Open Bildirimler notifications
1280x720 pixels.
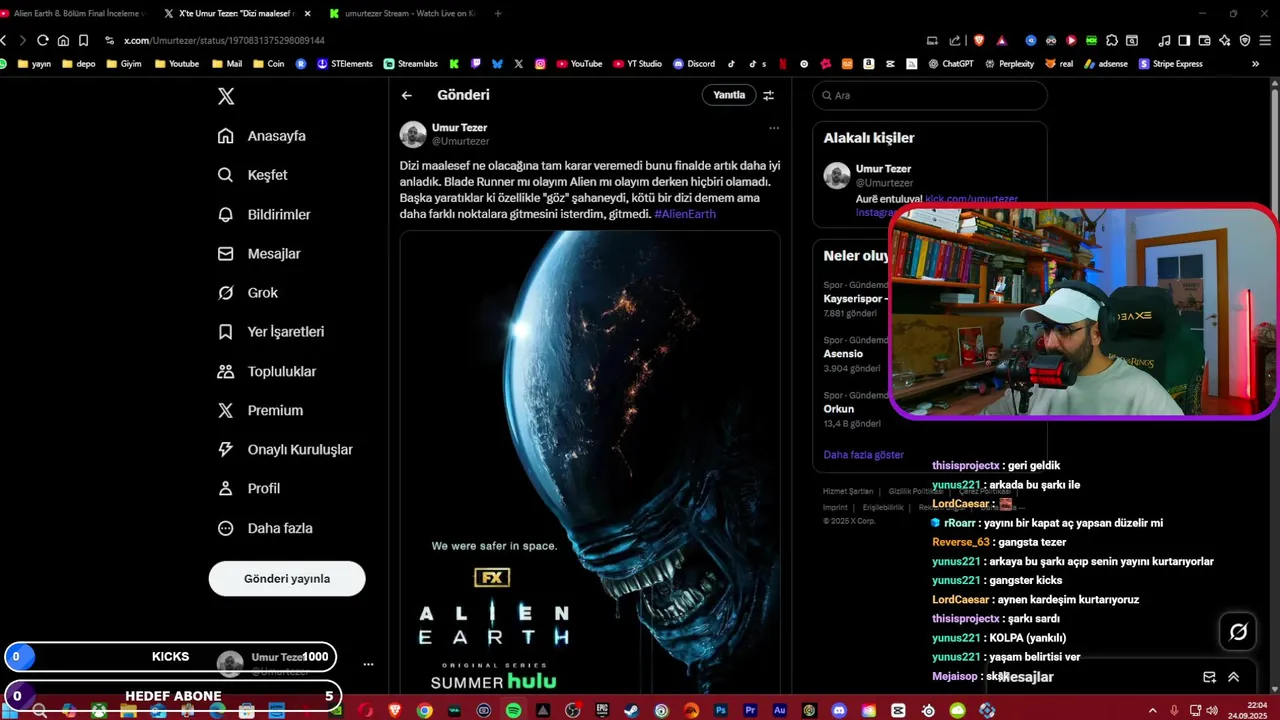pos(264,215)
